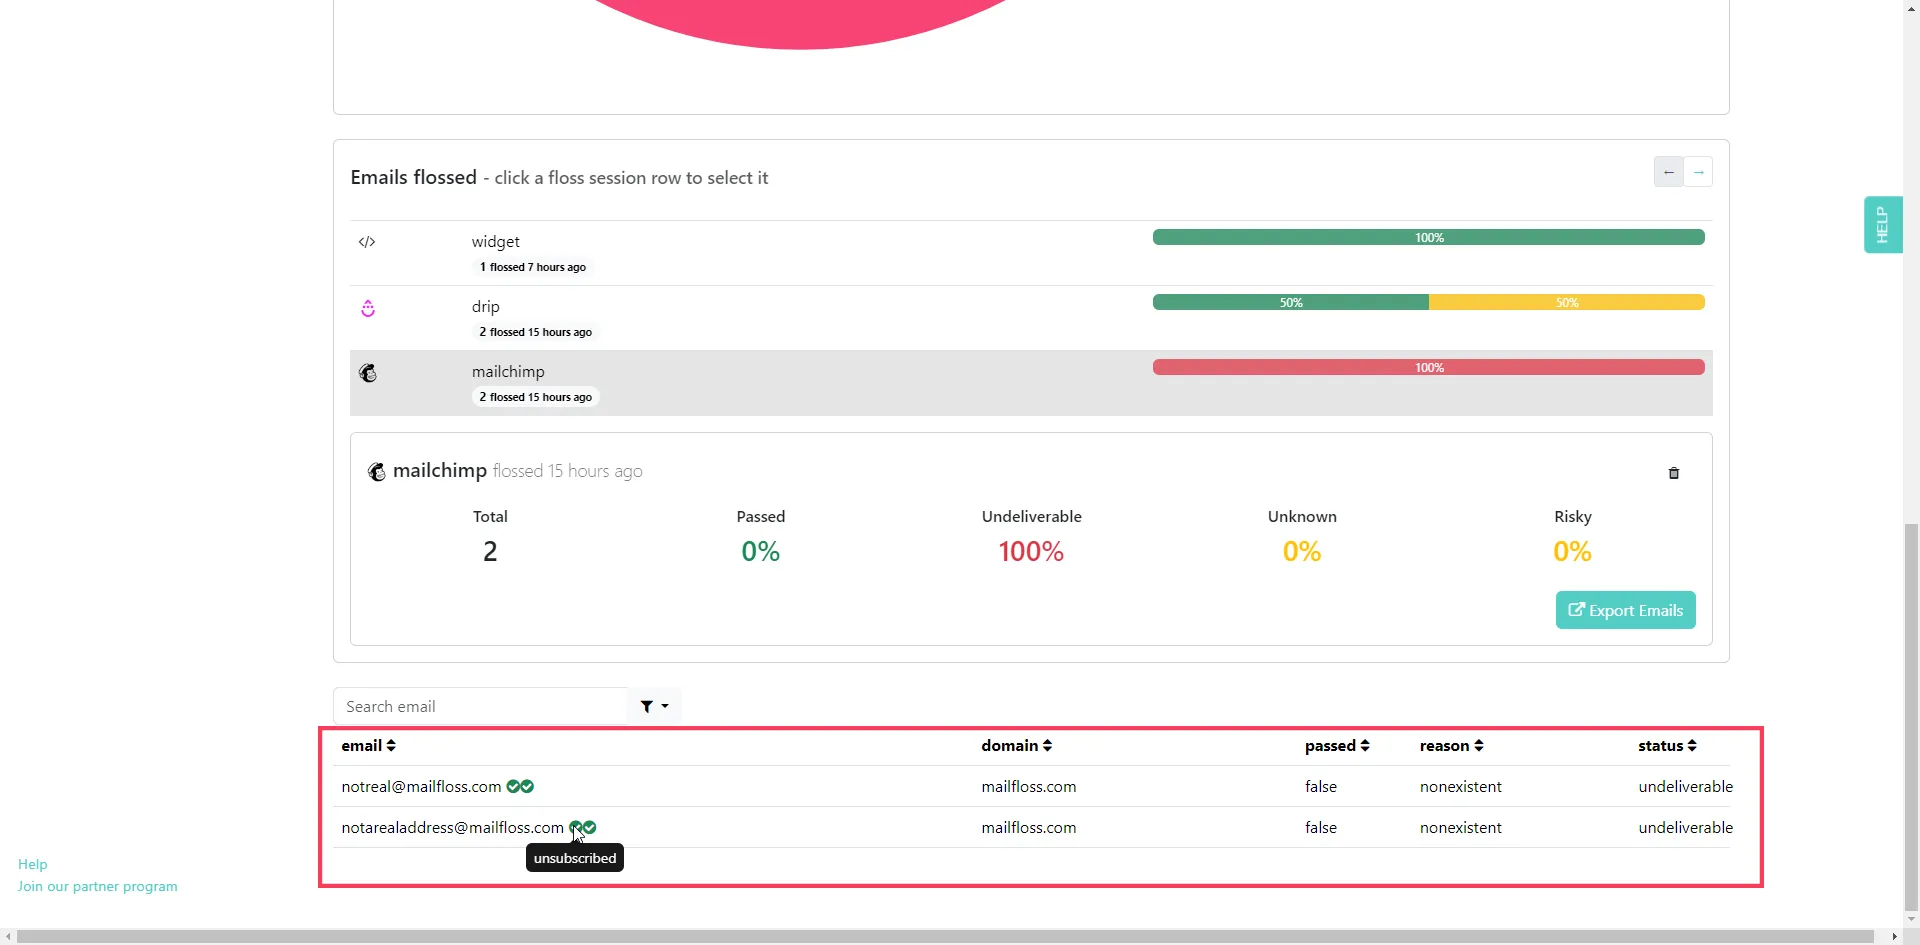Click the notarealaddress@mailfloss.com email address

tap(453, 828)
